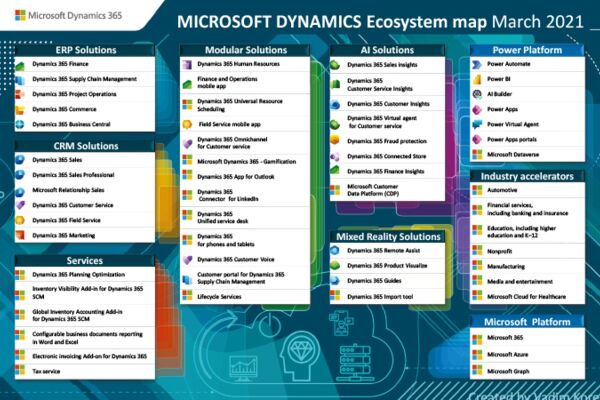Click Dynamics 365 Planning Optimization text
This screenshot has height=400, width=600.
78,274
